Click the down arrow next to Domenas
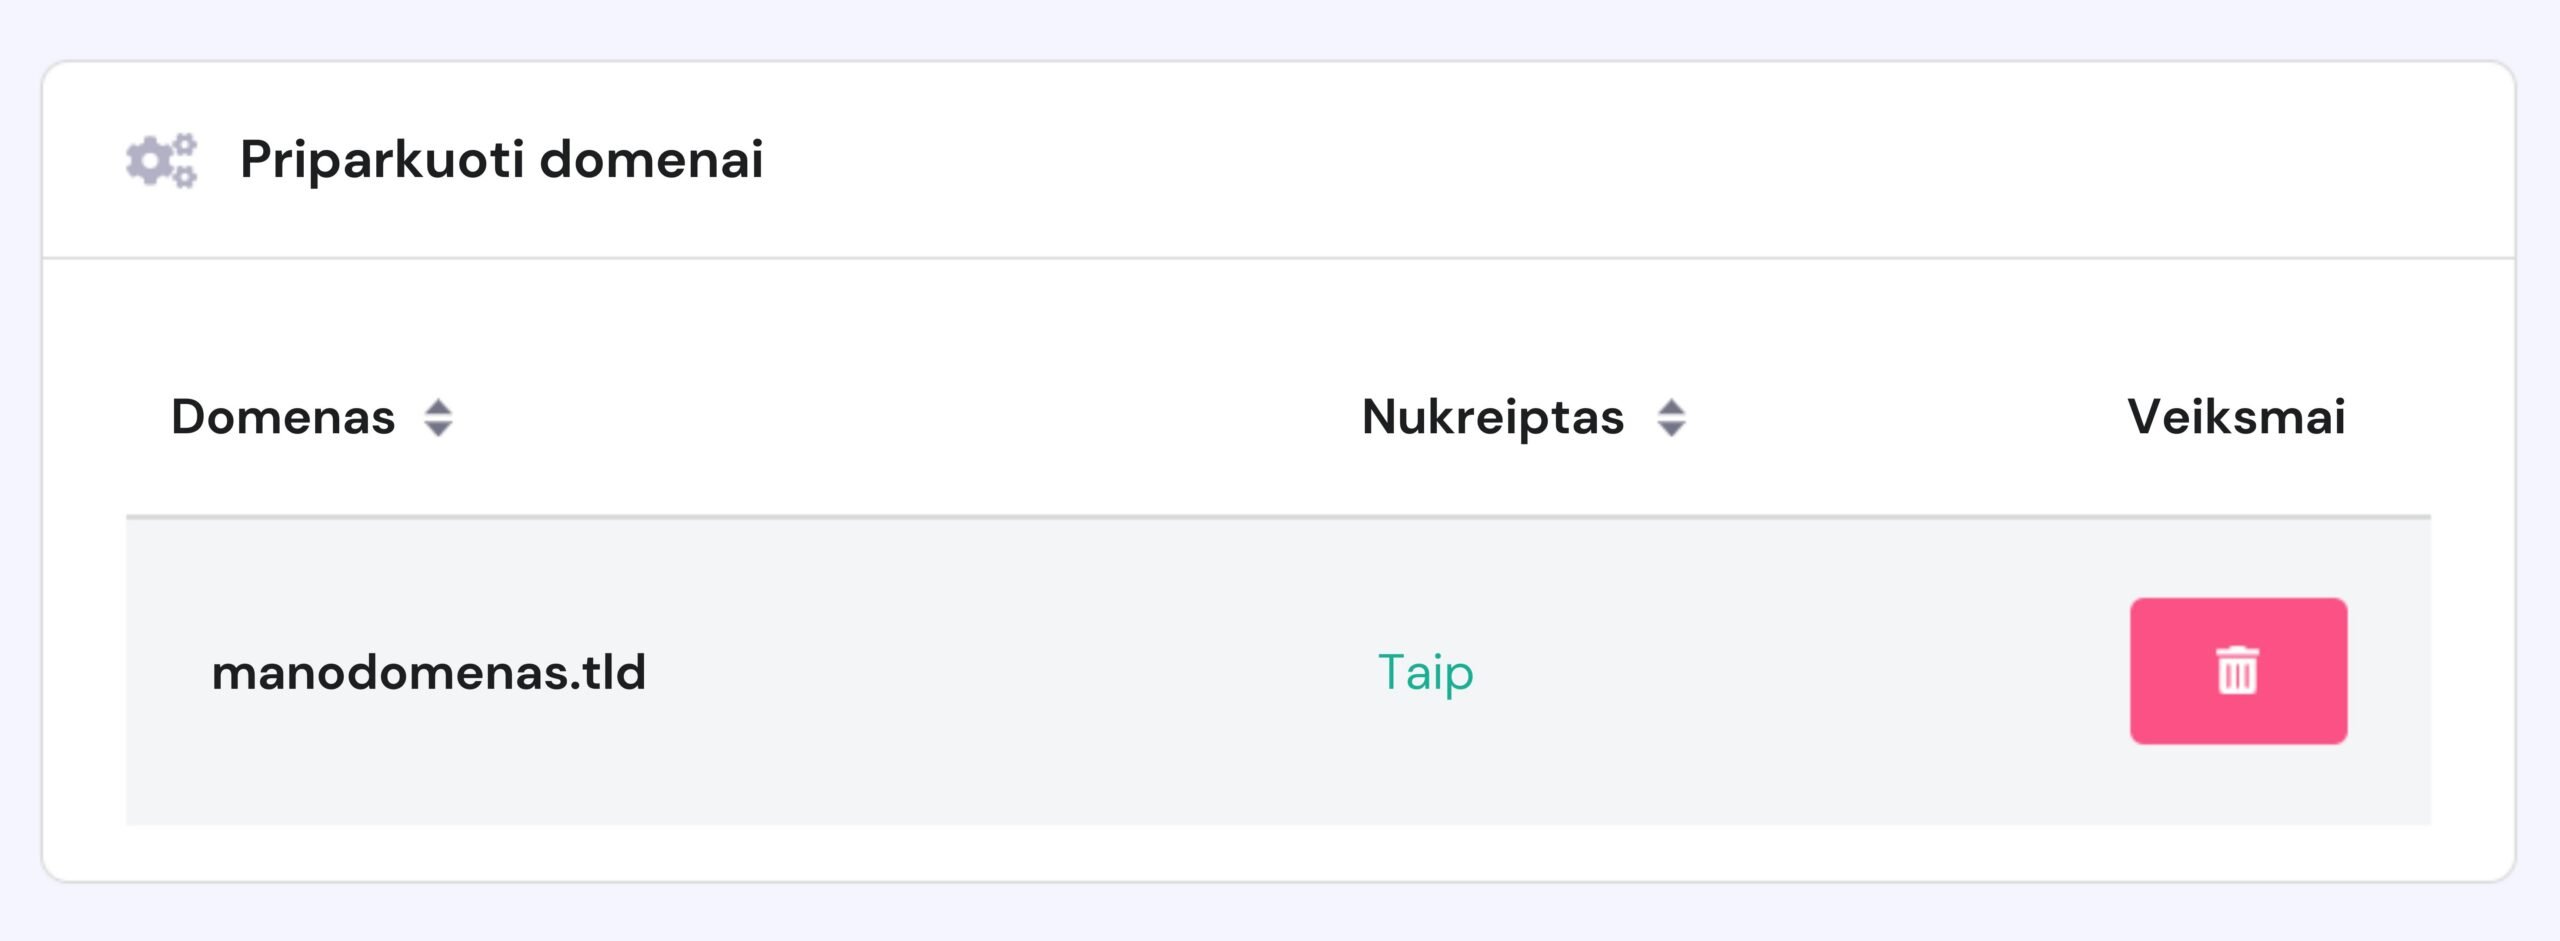The height and width of the screenshot is (941, 2560). [438, 430]
